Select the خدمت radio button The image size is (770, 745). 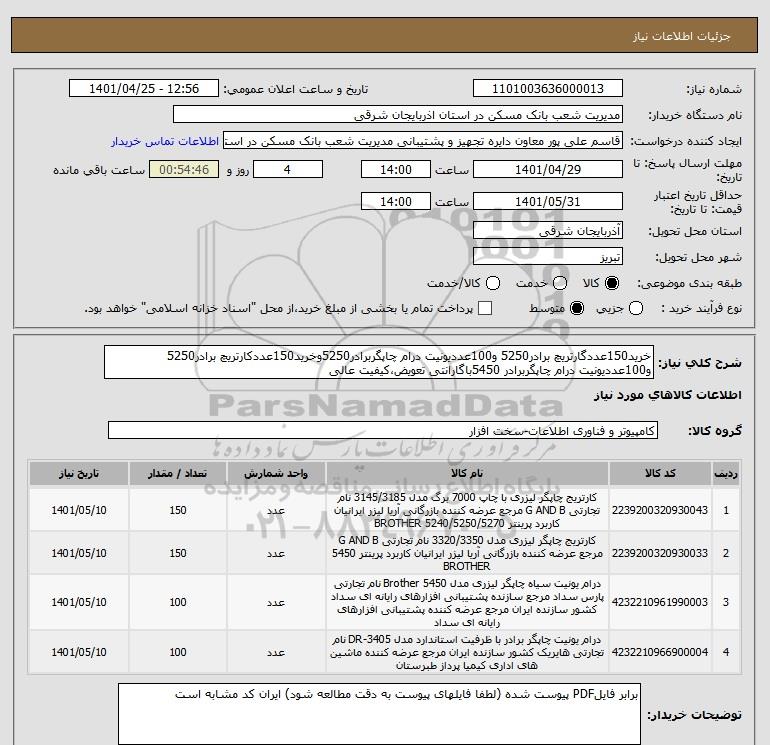point(560,283)
